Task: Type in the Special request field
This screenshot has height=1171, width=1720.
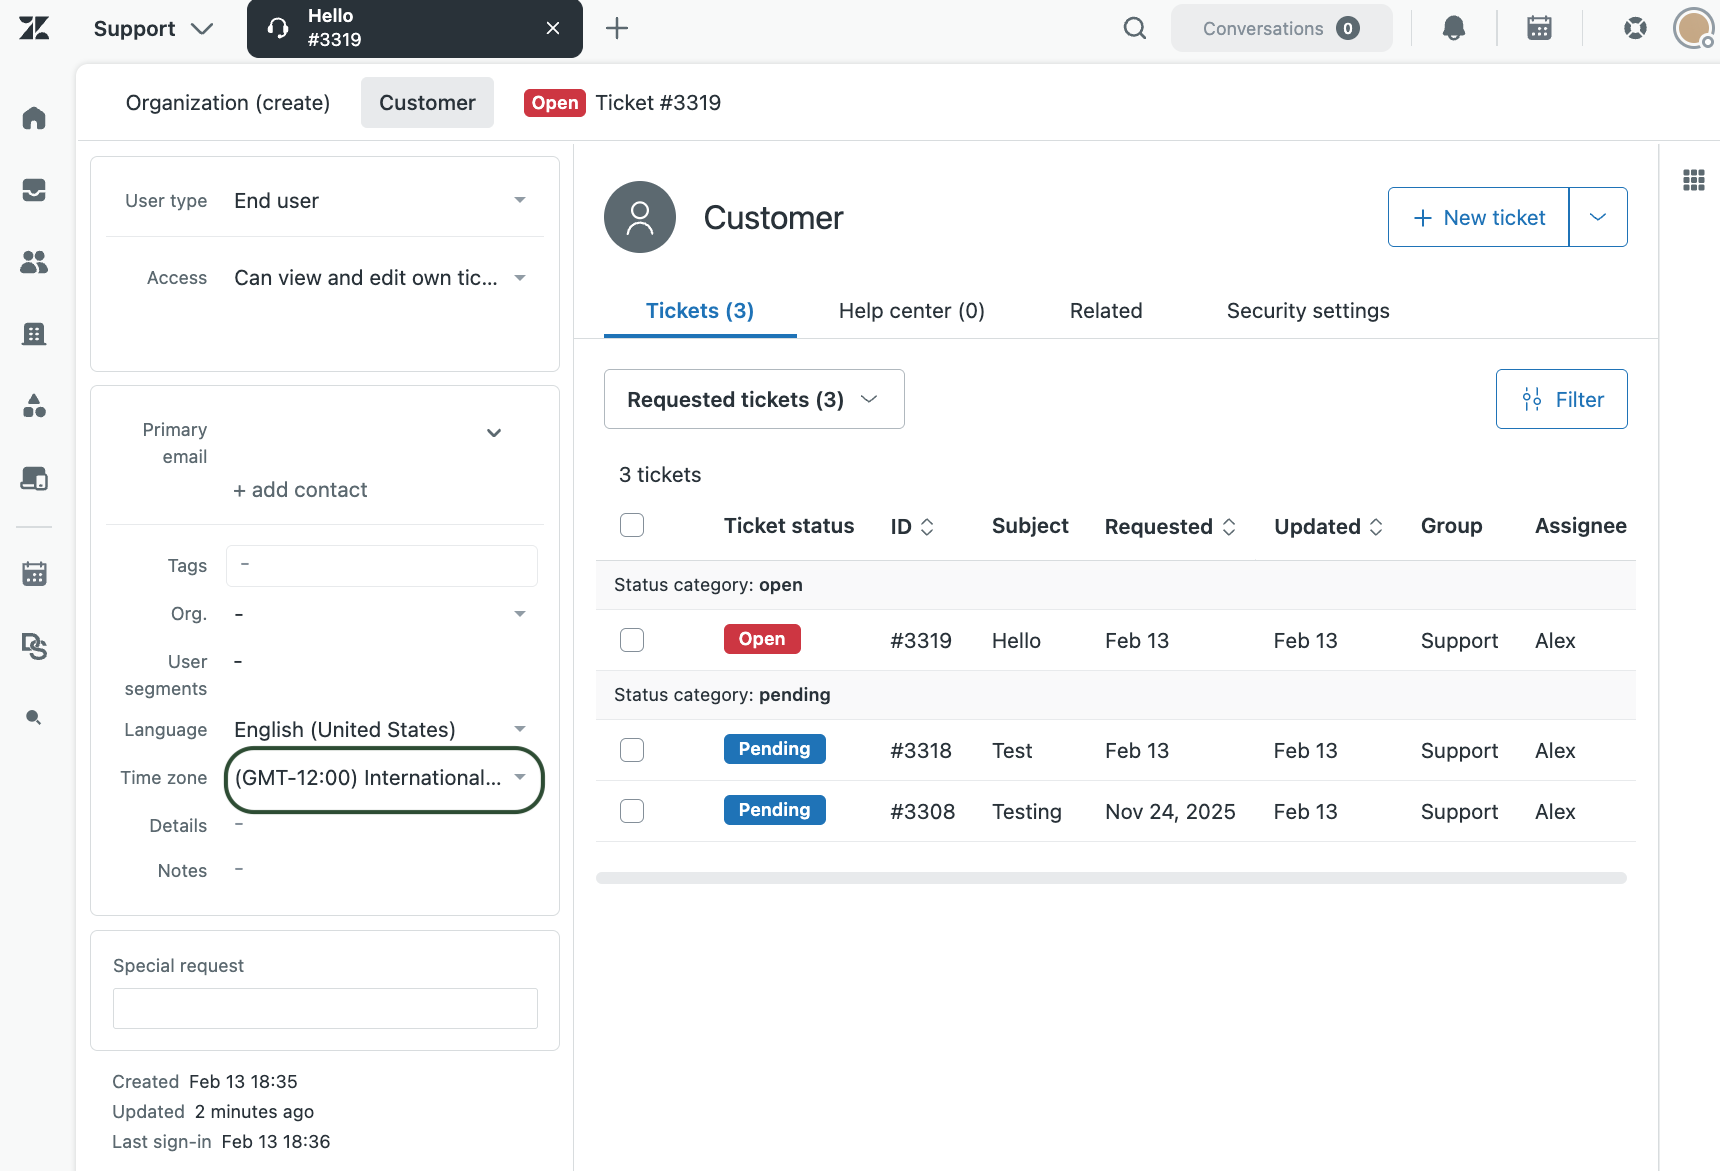Action: (324, 1008)
